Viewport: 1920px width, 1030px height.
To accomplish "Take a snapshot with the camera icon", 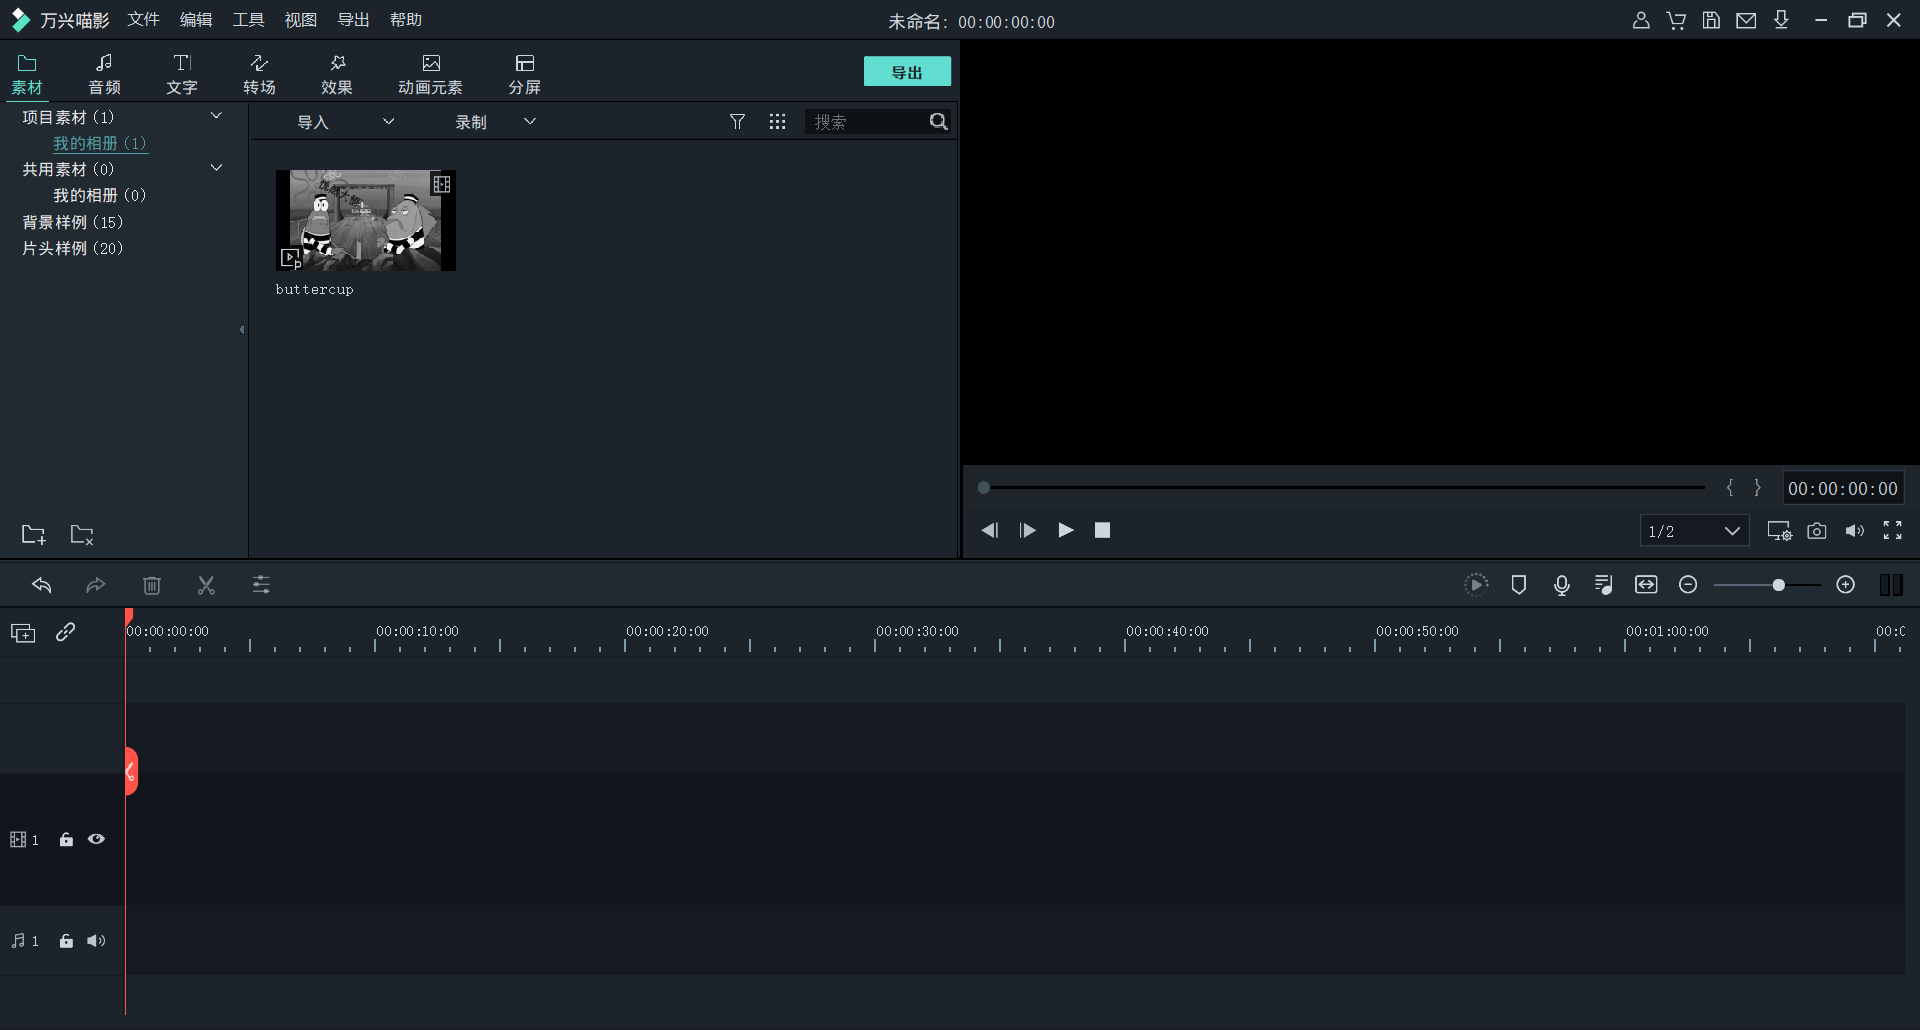I will point(1816,531).
